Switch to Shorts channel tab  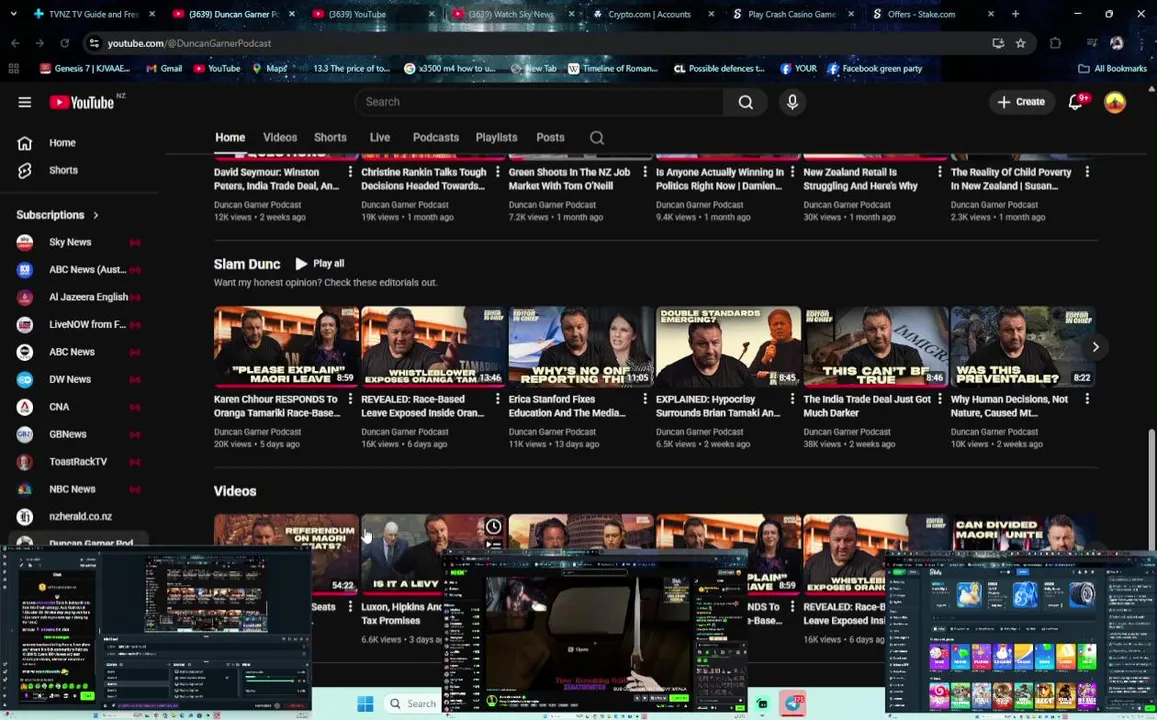click(330, 138)
